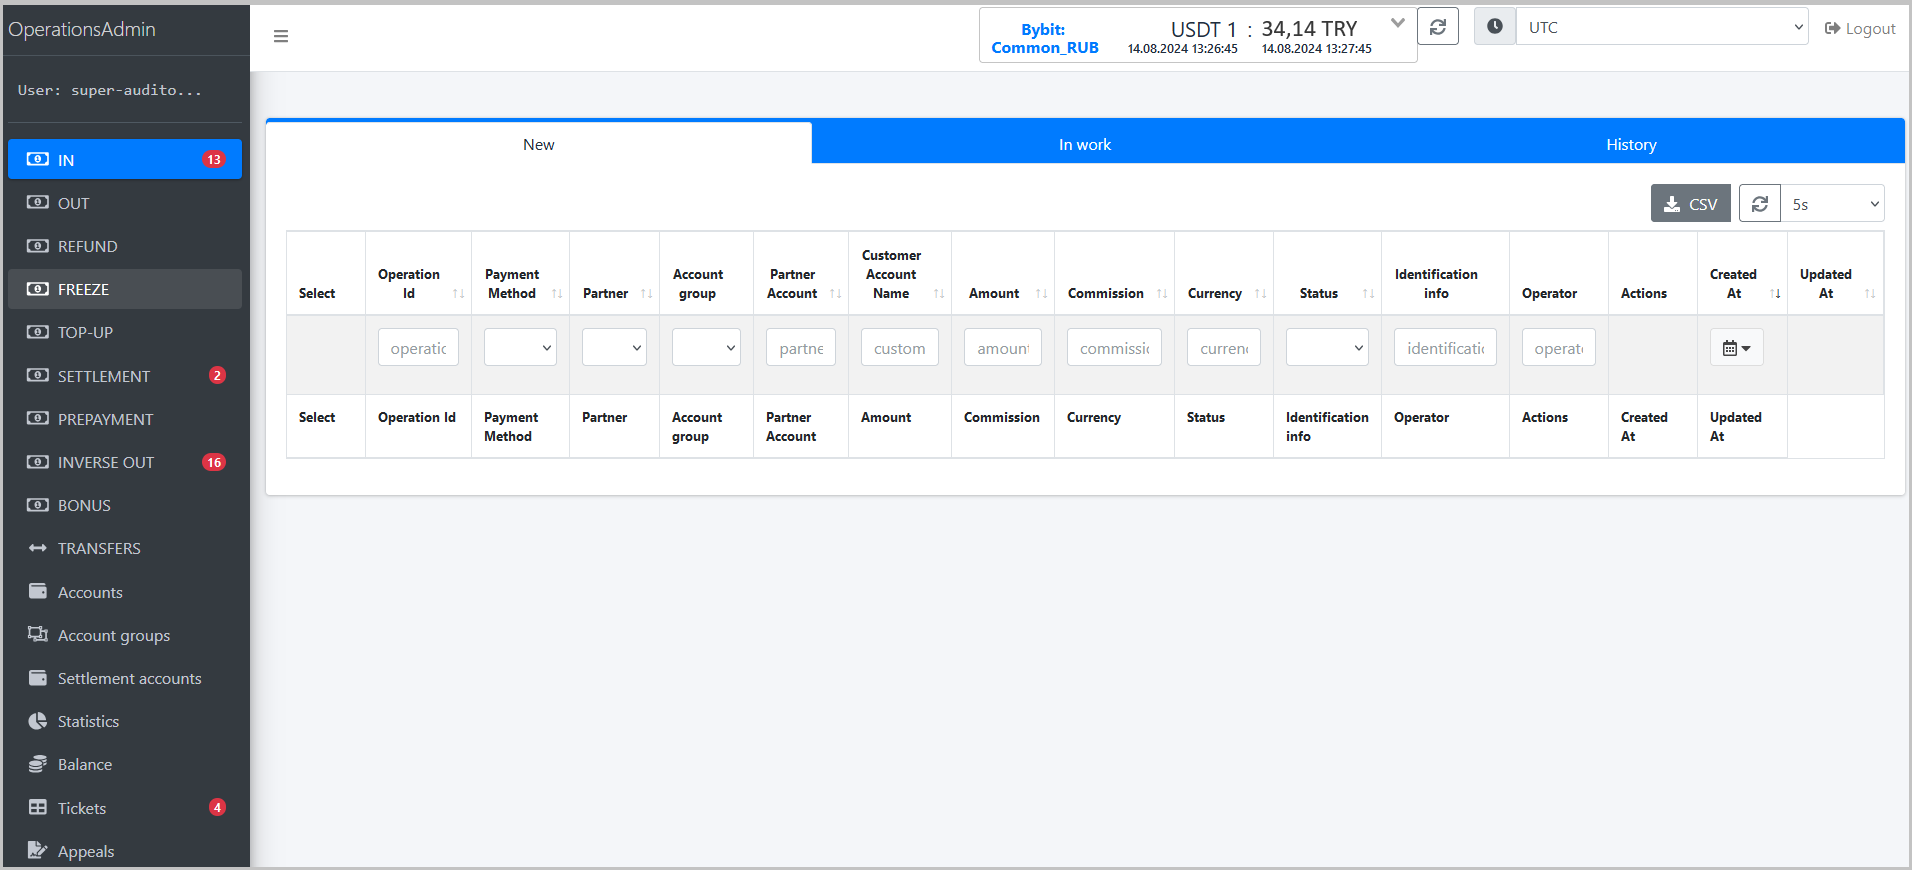The width and height of the screenshot is (1912, 870).
Task: Open the UTC timezone dropdown
Action: [1662, 27]
